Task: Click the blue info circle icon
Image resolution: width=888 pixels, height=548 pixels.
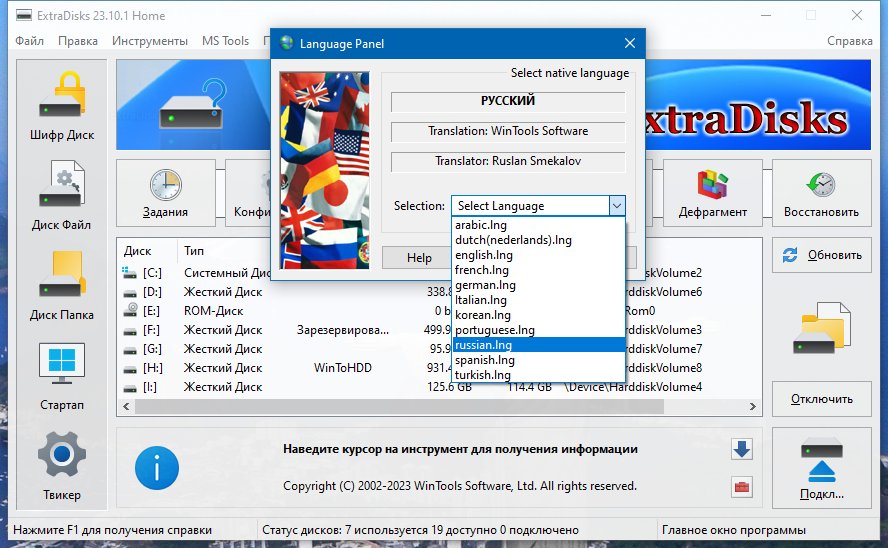Action: pos(157,468)
